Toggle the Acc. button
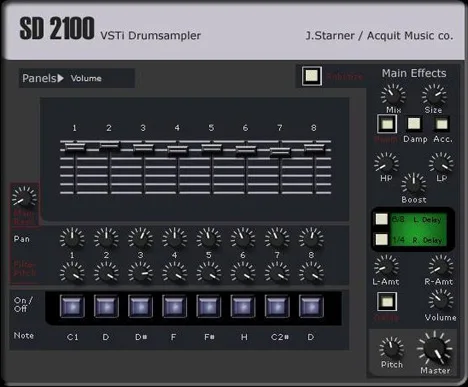This screenshot has width=468, height=387. pyautogui.click(x=442, y=124)
